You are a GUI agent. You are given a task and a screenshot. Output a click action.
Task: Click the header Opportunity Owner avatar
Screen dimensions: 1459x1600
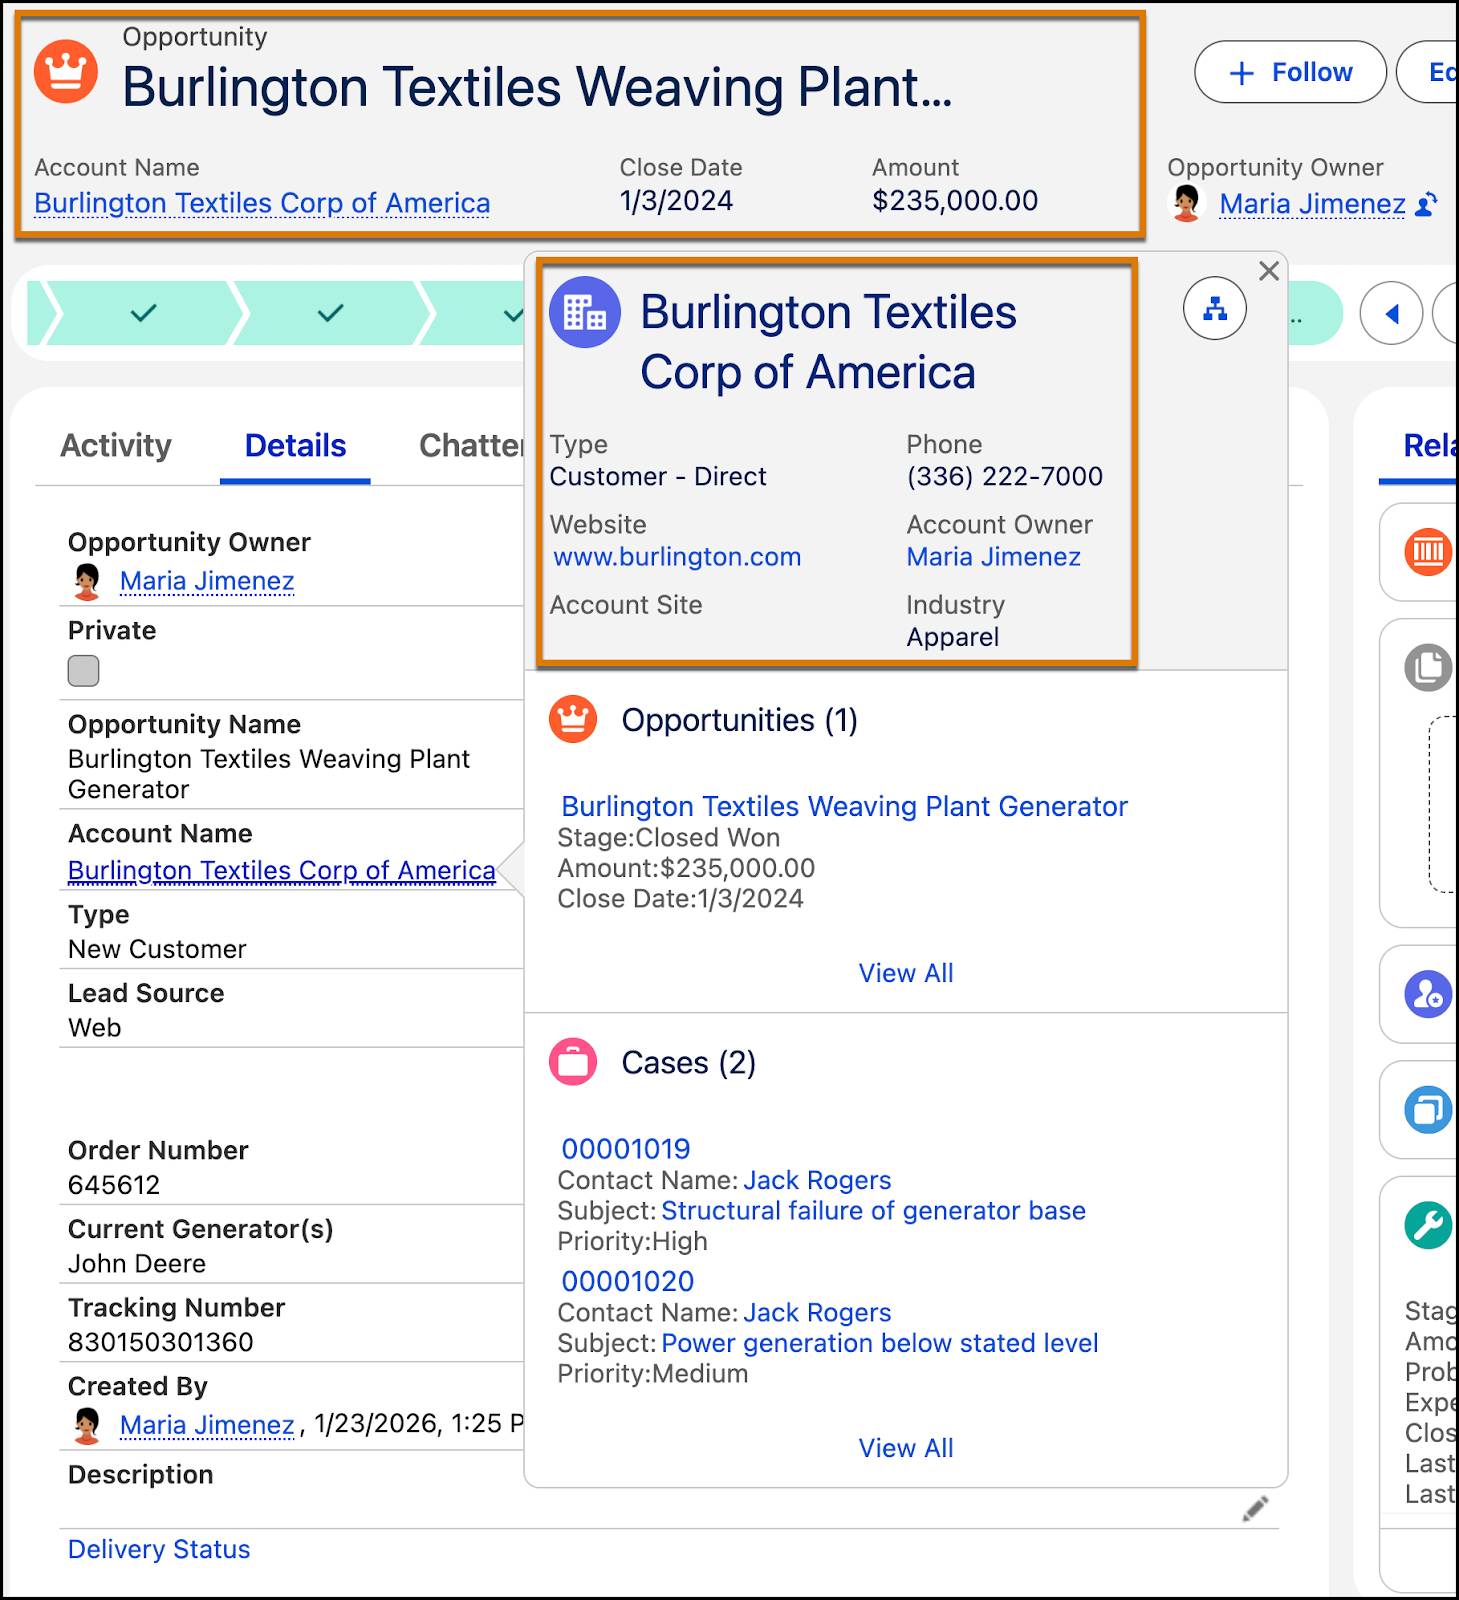[1187, 203]
